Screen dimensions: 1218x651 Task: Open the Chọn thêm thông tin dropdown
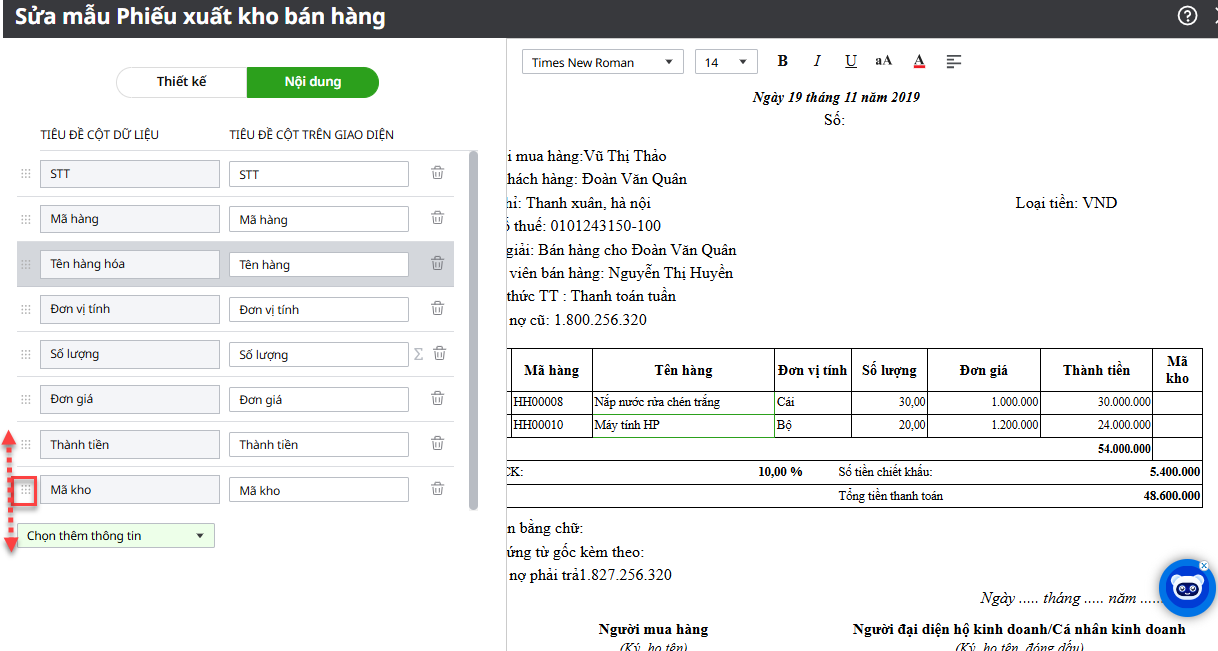point(116,536)
